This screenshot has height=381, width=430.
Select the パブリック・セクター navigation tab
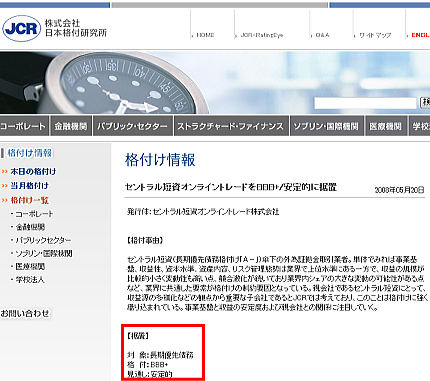click(x=132, y=126)
